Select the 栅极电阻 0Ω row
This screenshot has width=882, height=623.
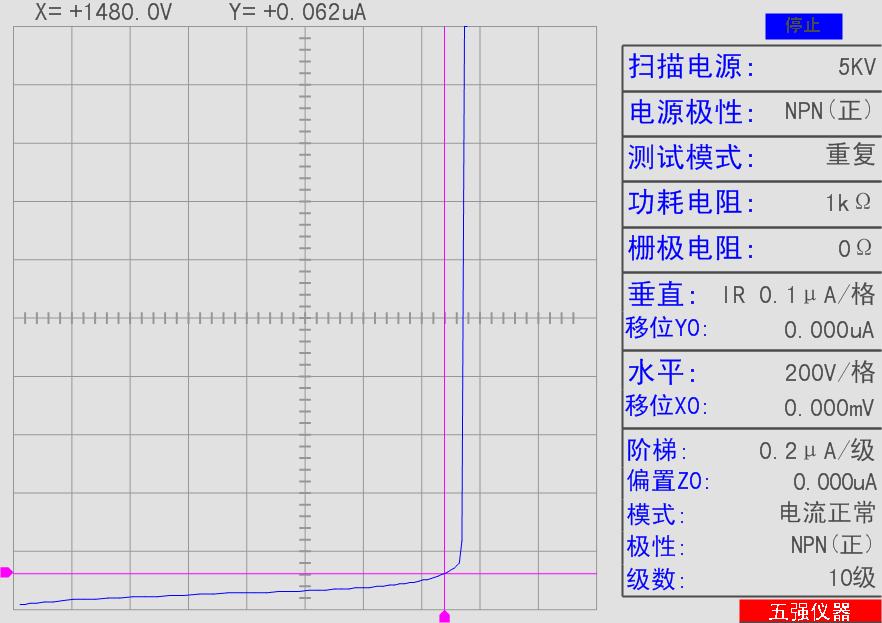coord(751,247)
